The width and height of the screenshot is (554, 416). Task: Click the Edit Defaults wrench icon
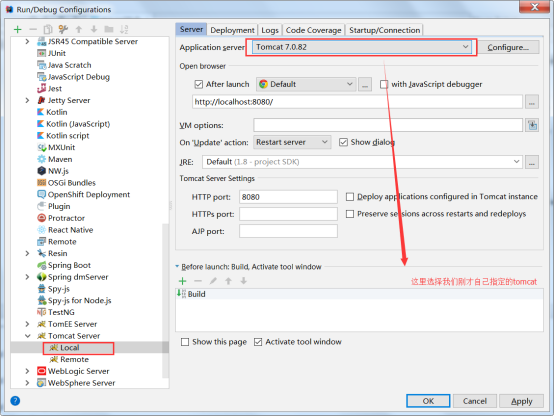63,29
